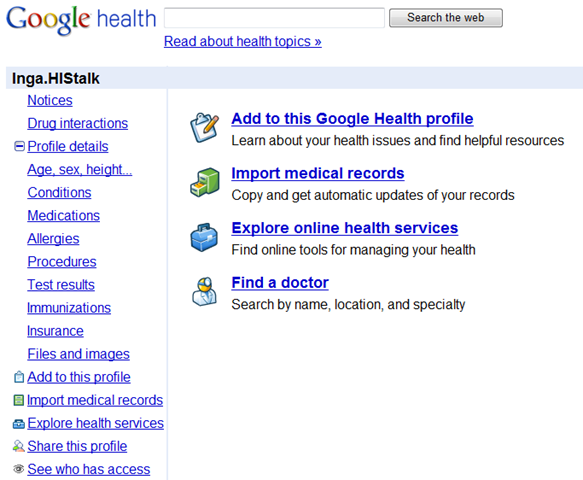Open Immunizations in profile details
The image size is (583, 480).
pos(69,308)
